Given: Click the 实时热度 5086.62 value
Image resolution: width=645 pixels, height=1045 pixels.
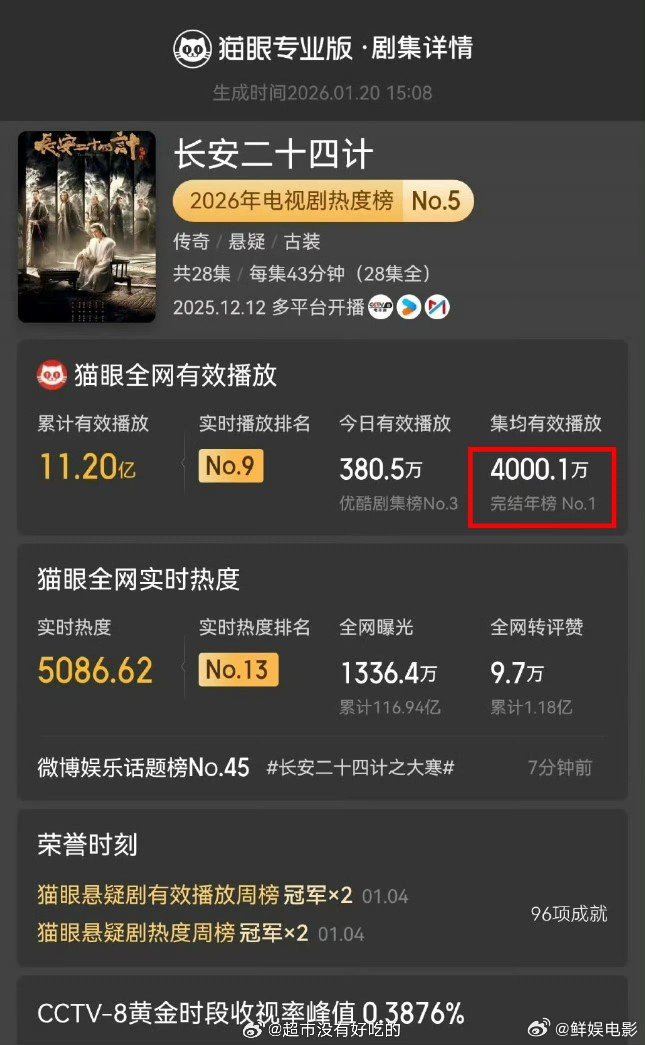Looking at the screenshot, I should [95, 670].
